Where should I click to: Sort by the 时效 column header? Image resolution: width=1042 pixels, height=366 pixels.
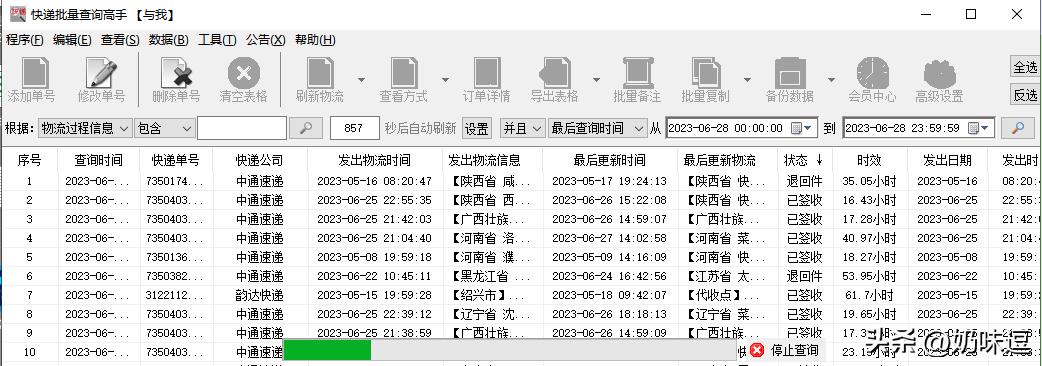coord(869,160)
